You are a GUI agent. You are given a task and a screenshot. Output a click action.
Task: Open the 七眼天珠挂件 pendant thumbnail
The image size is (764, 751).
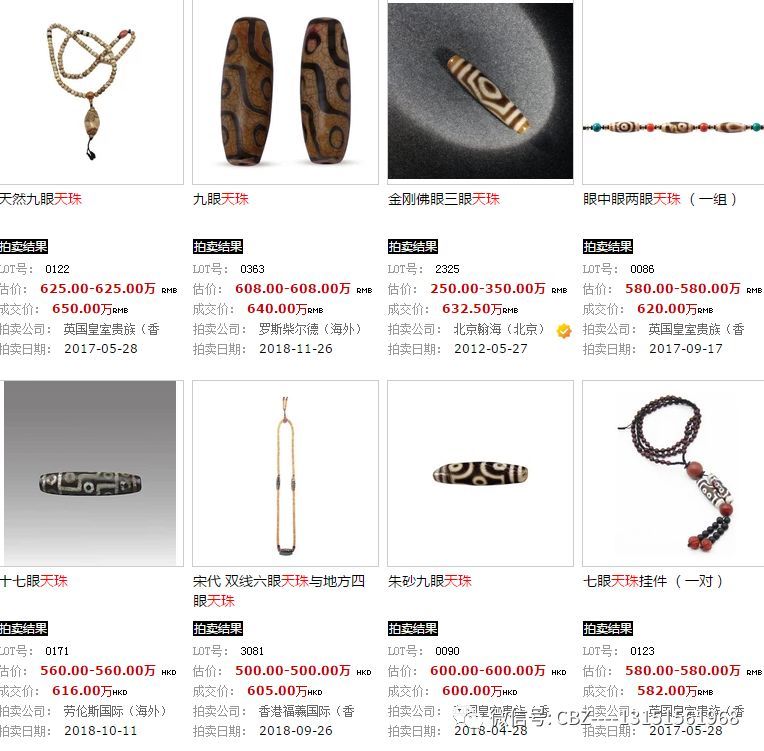673,473
